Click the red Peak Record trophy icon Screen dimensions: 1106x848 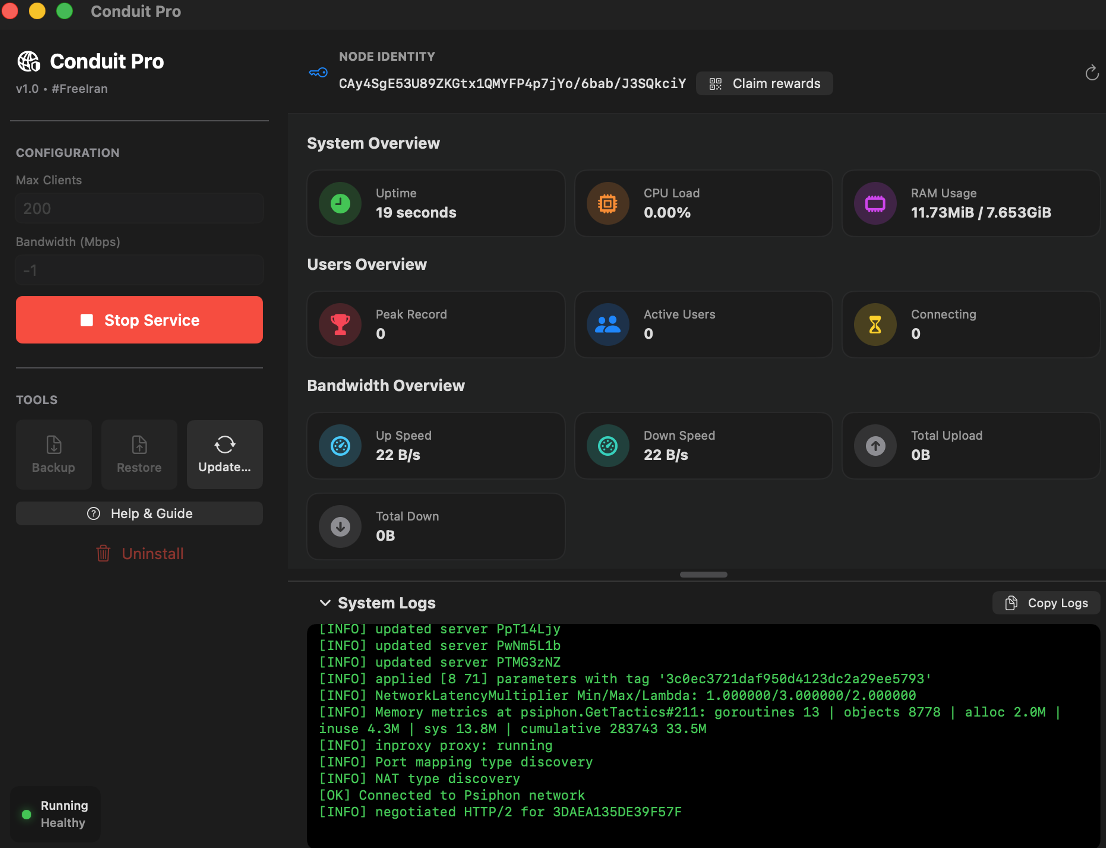339,324
